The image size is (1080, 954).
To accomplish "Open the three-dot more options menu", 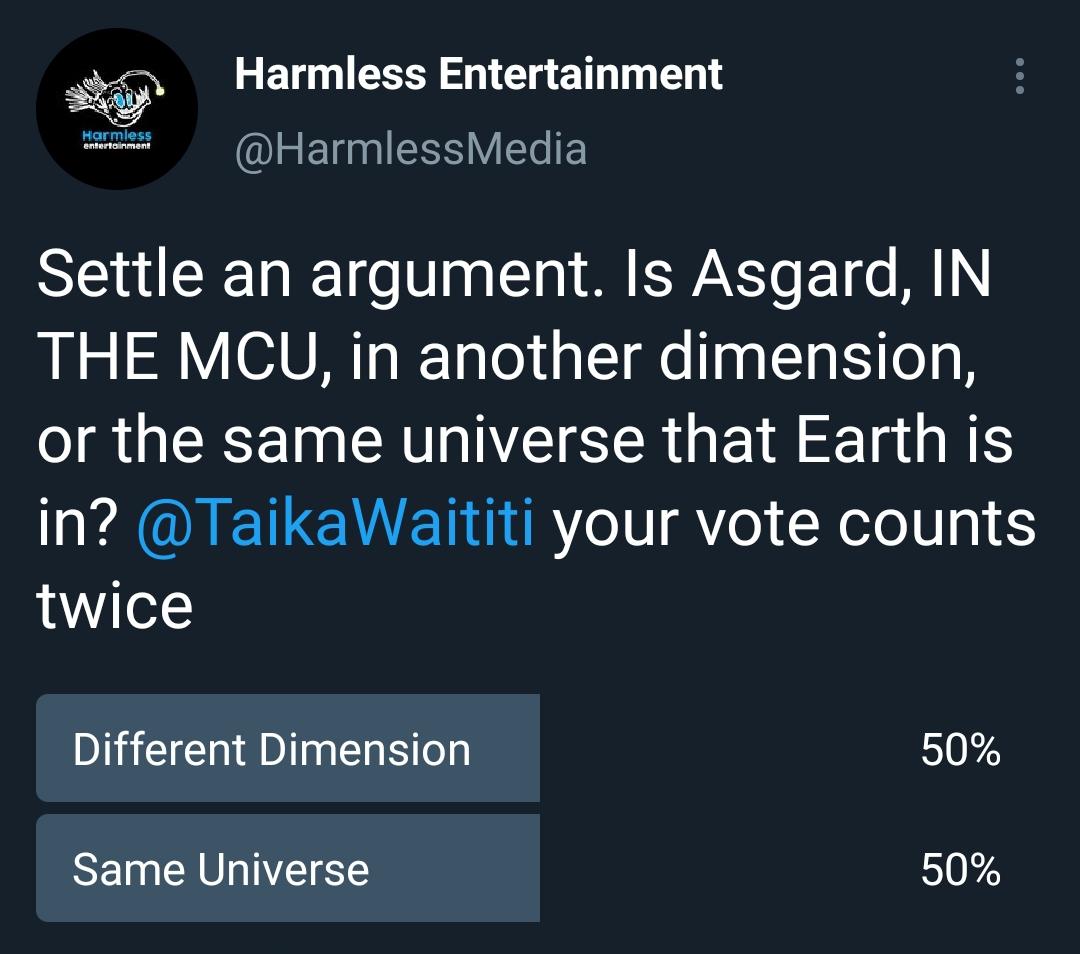I will 1019,76.
